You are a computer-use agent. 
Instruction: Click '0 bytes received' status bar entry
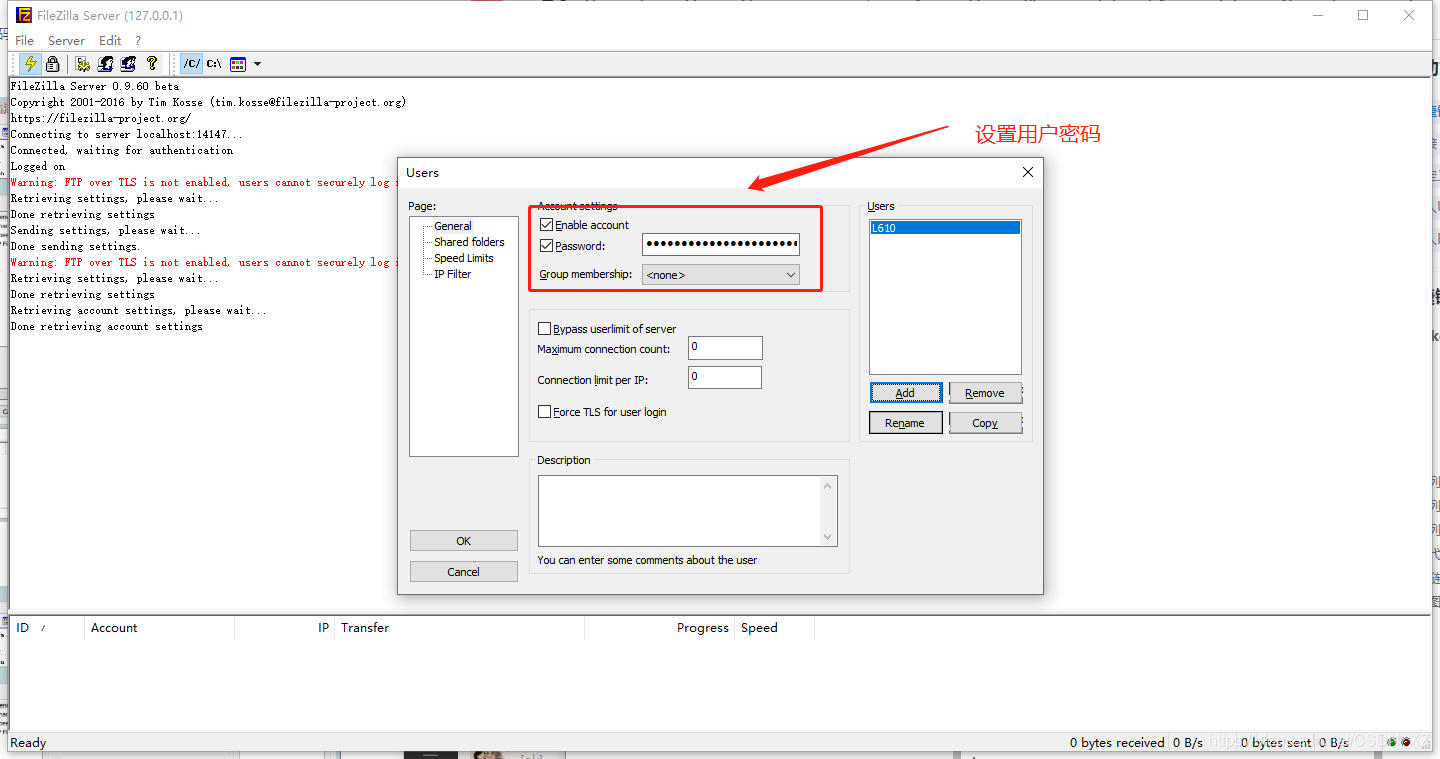click(x=1117, y=743)
